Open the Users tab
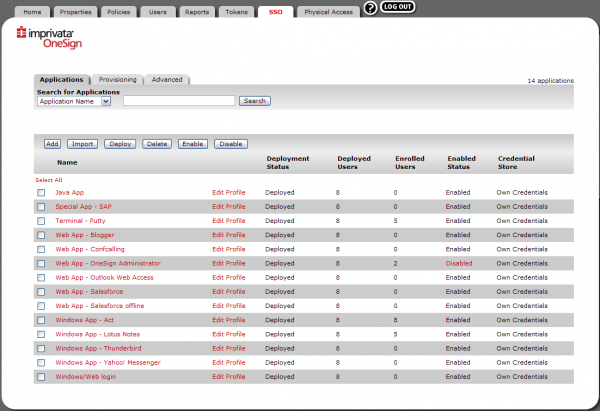600x411 pixels. [158, 12]
